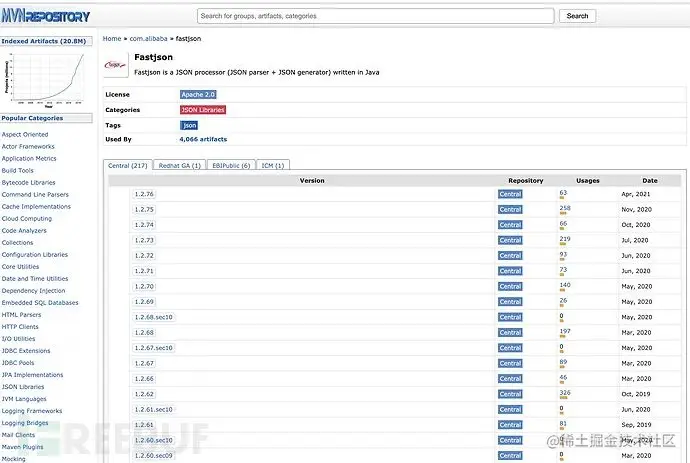Open version 1.2.68.sec10
Image resolution: width=690 pixels, height=463 pixels.
click(154, 317)
